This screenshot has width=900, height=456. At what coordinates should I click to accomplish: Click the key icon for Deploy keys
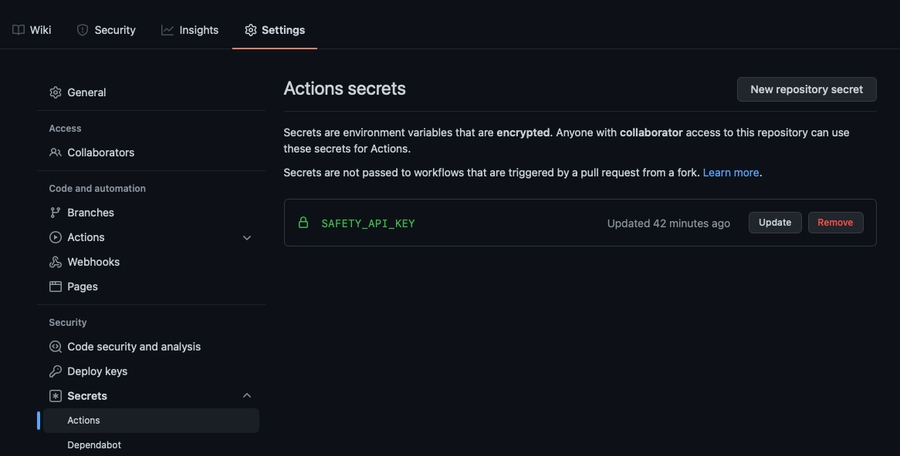tap(55, 371)
